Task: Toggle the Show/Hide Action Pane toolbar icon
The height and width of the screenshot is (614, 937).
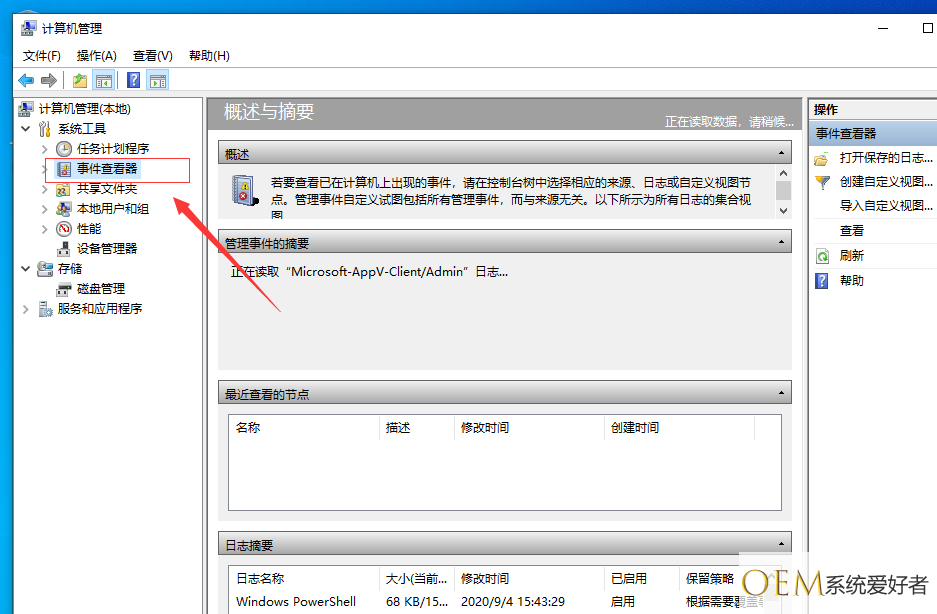Action: point(158,81)
